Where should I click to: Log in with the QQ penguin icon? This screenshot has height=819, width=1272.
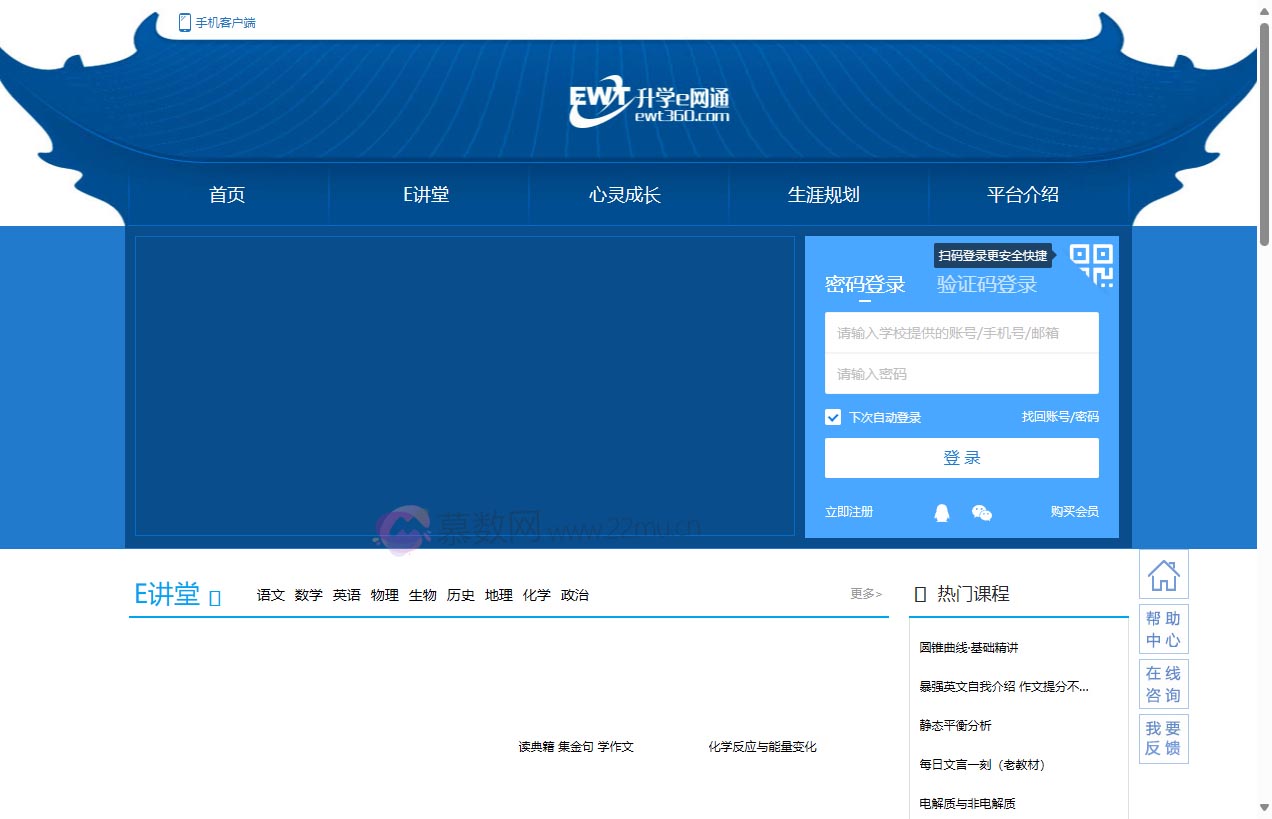tap(941, 512)
